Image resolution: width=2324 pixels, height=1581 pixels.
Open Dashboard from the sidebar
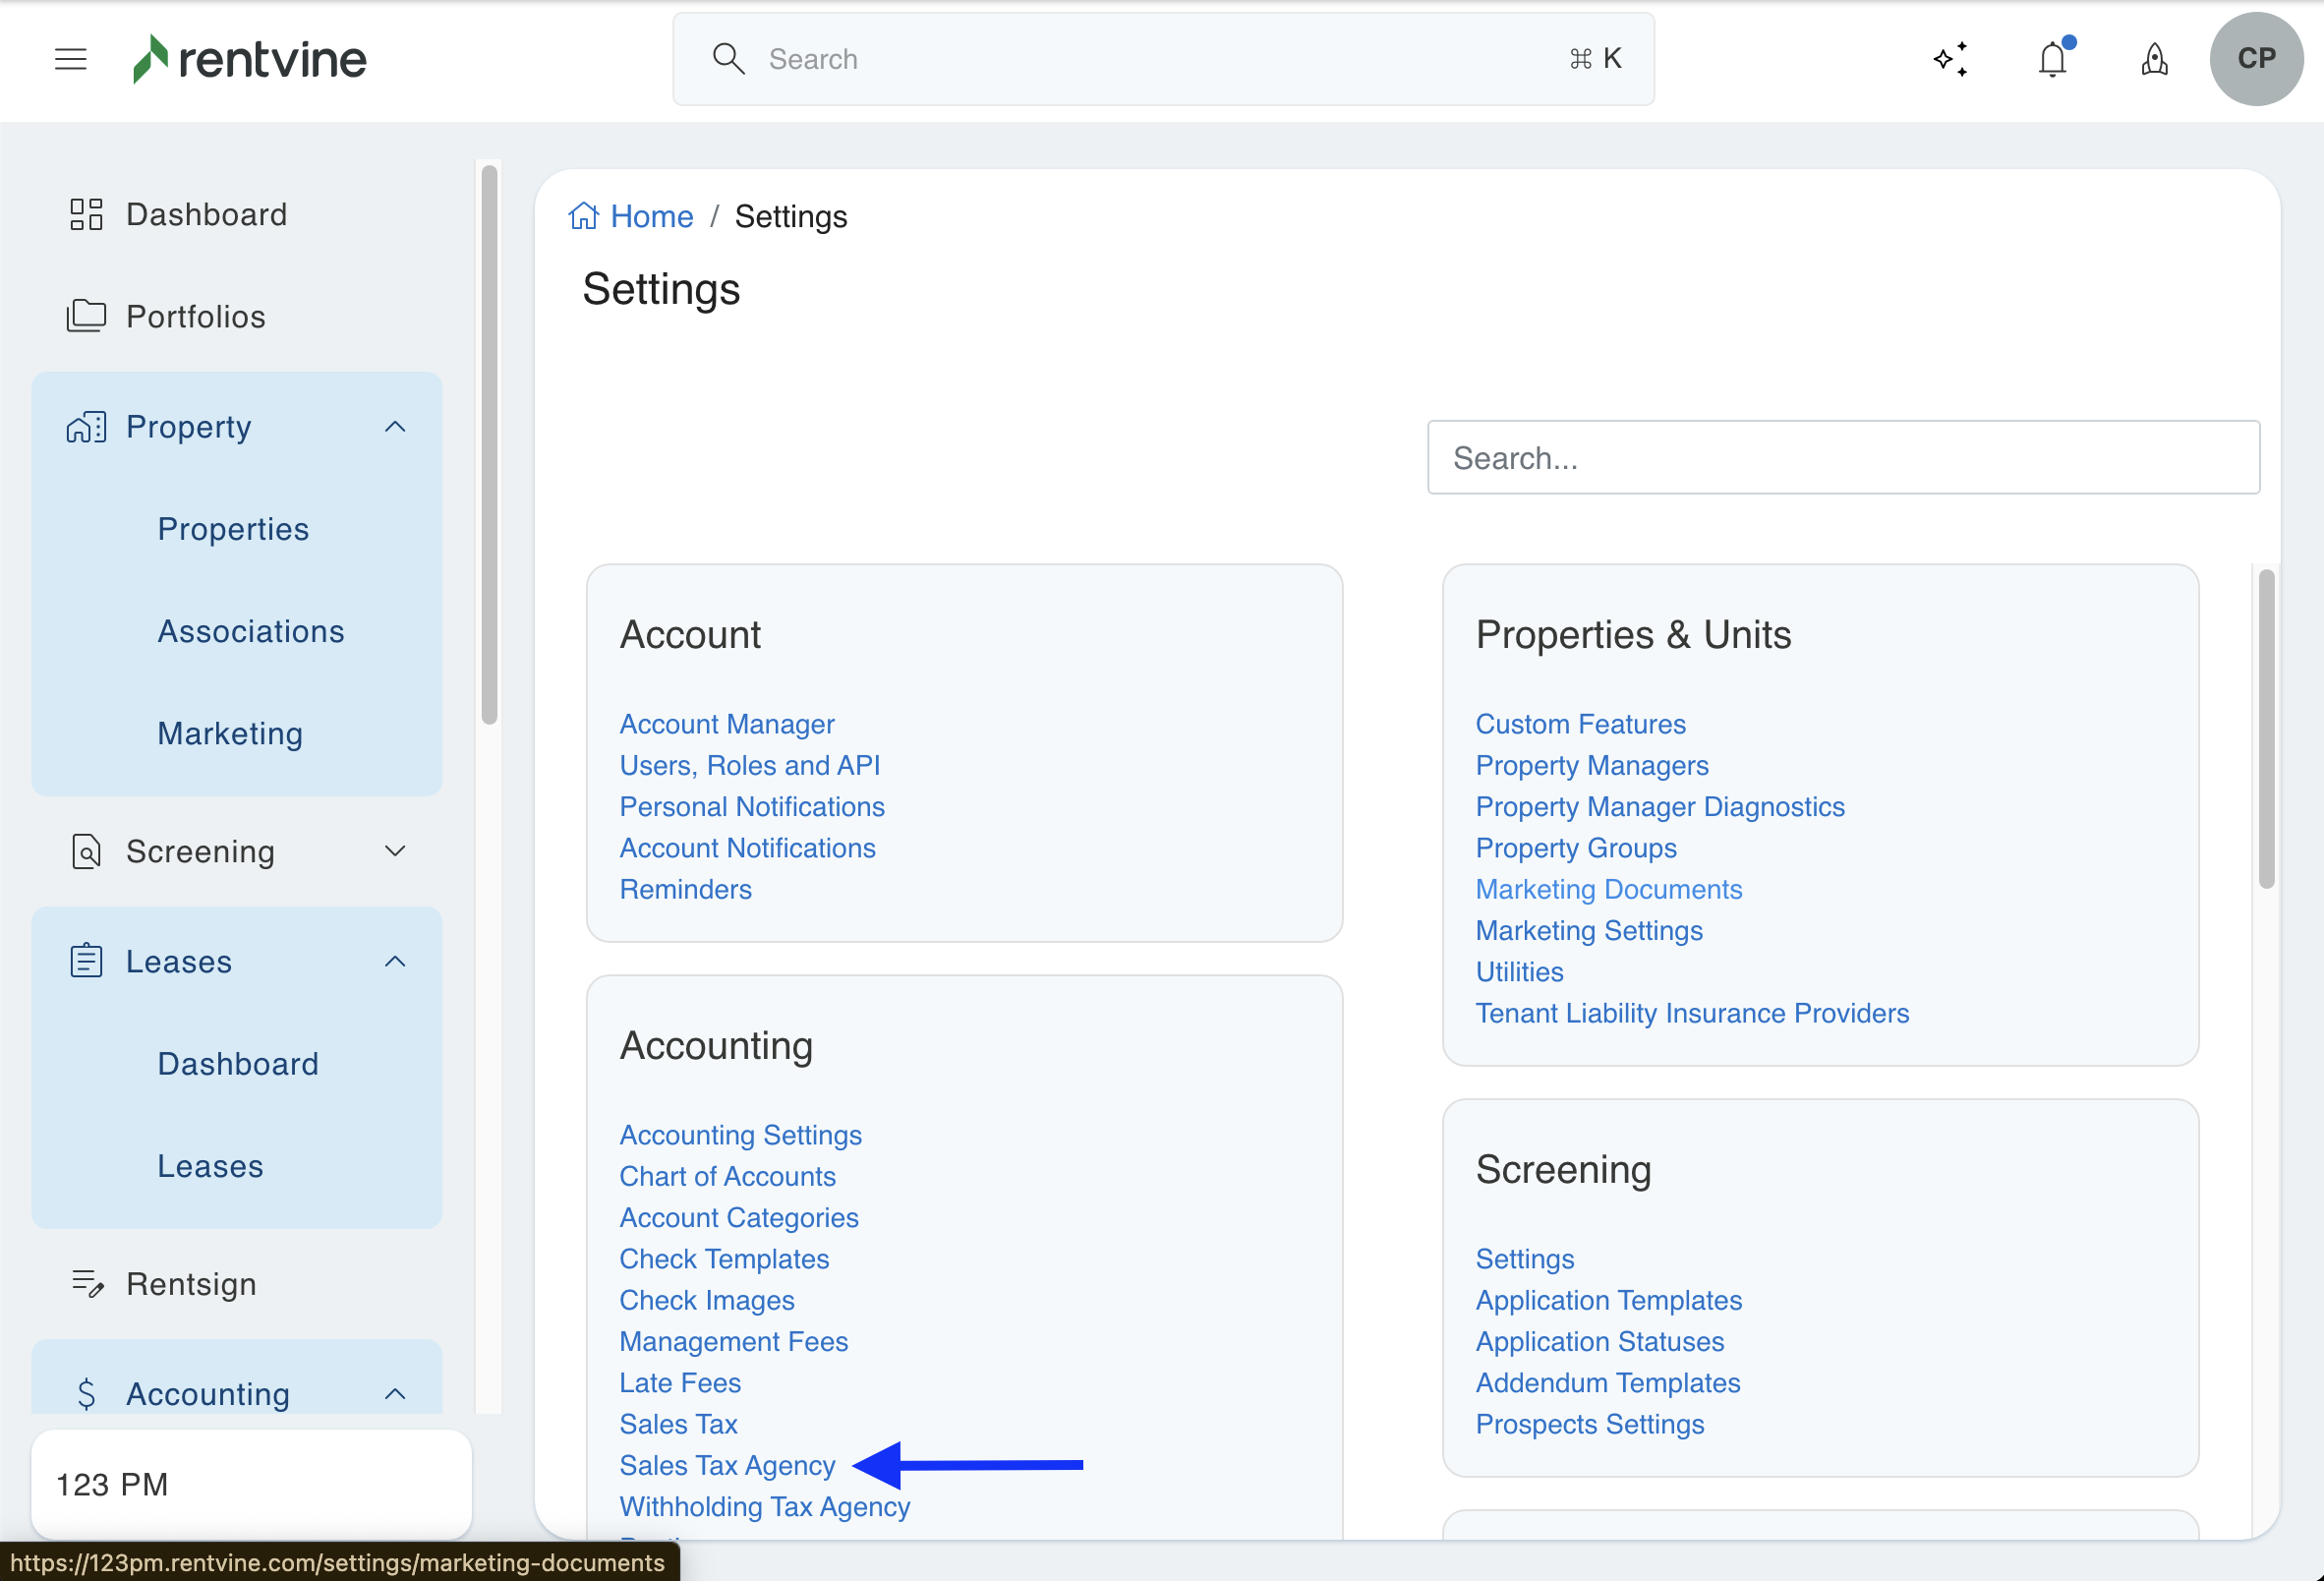[206, 214]
